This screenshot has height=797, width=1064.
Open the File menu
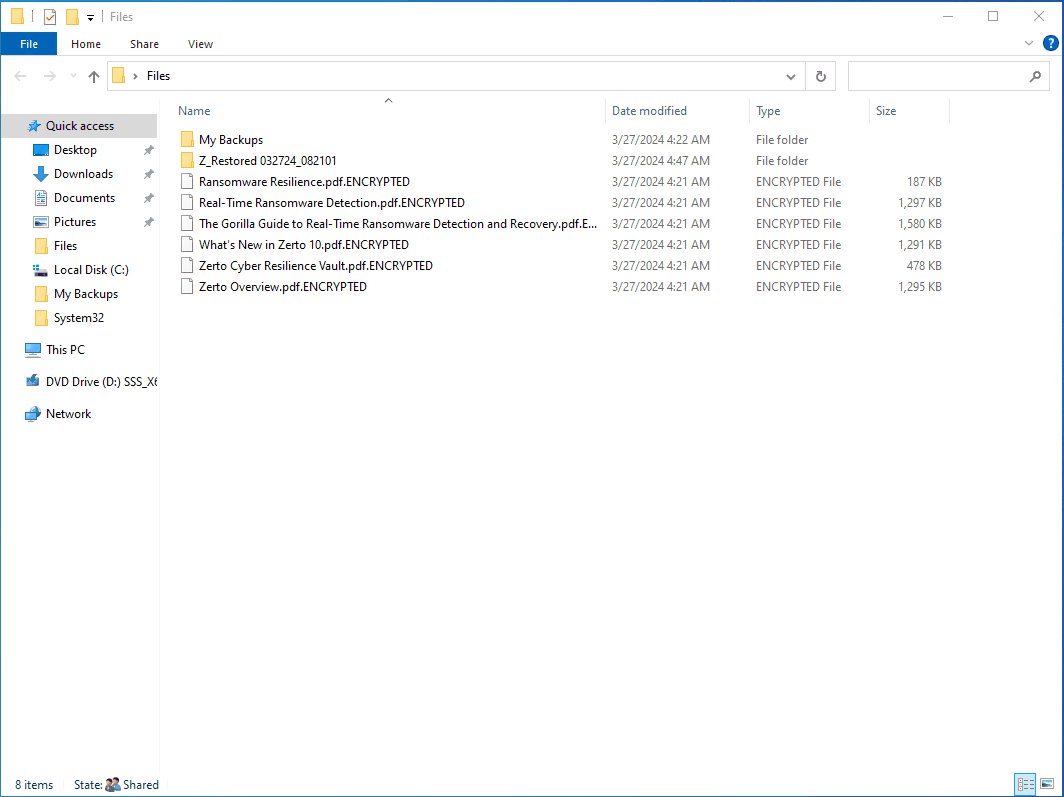[28, 43]
